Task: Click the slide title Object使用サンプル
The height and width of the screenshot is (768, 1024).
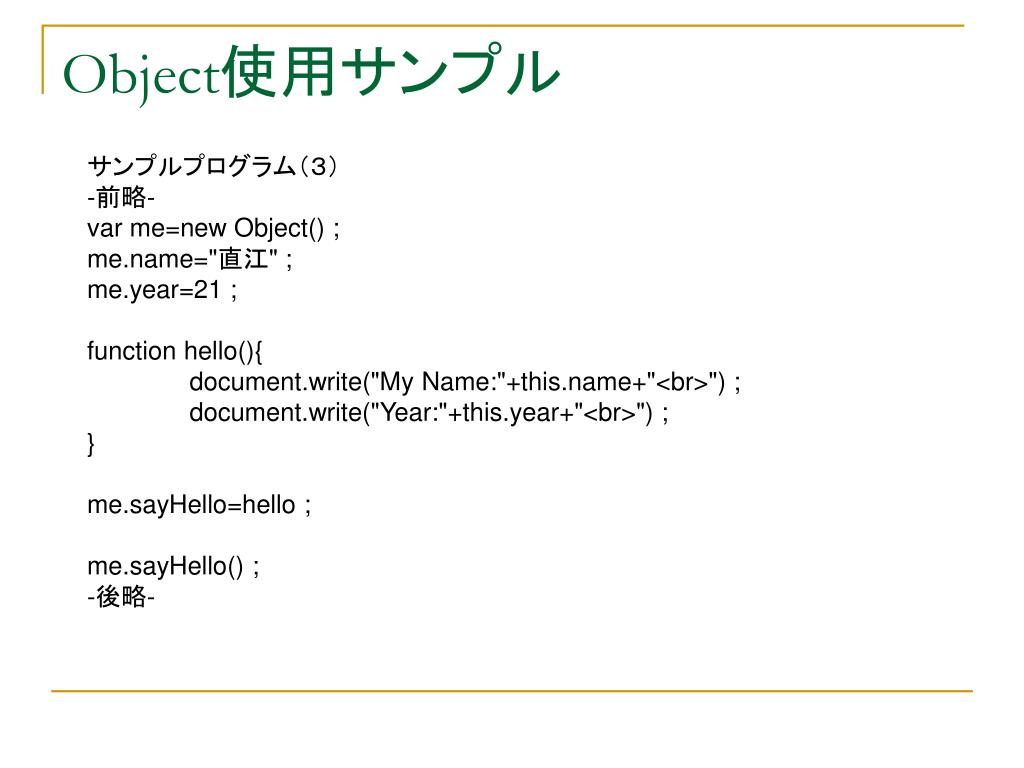Action: click(x=312, y=74)
